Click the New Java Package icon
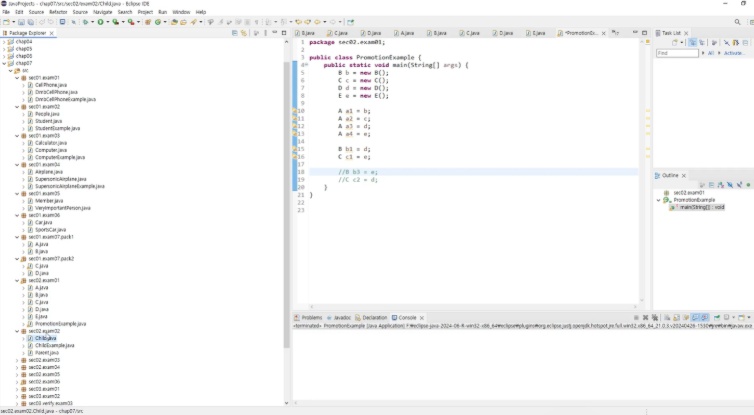Viewport: 754px width, 415px height. 148,22
